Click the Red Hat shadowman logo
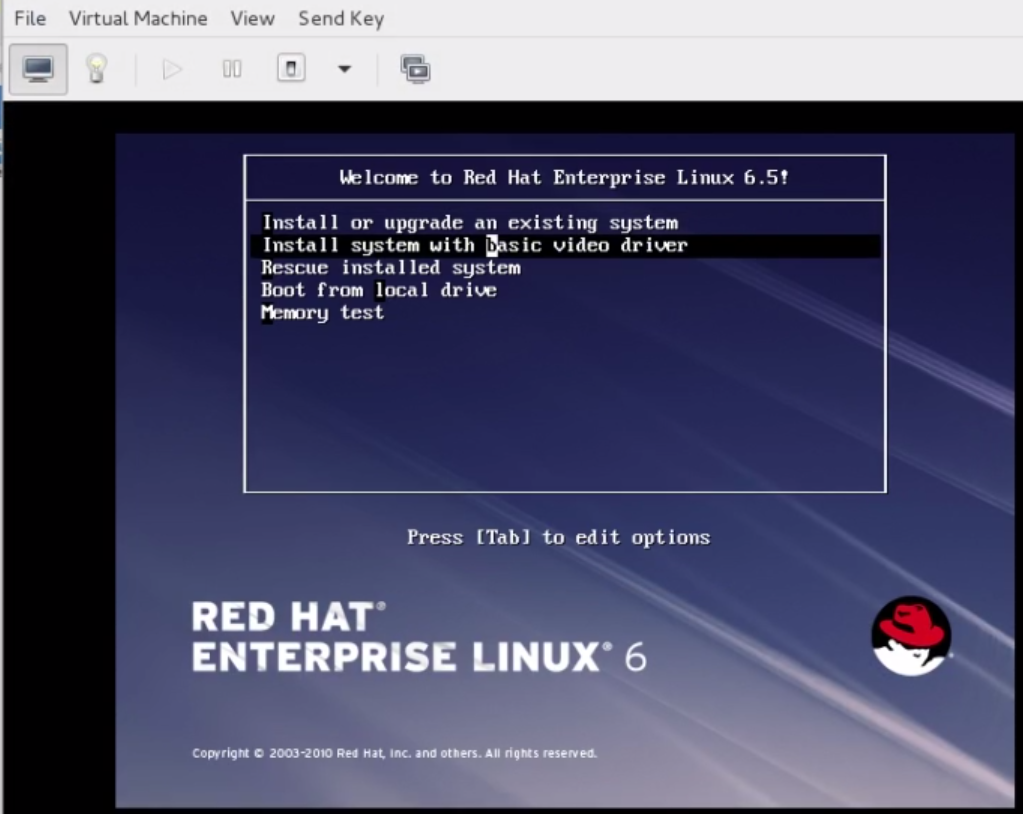This screenshot has height=814, width=1023. (911, 636)
